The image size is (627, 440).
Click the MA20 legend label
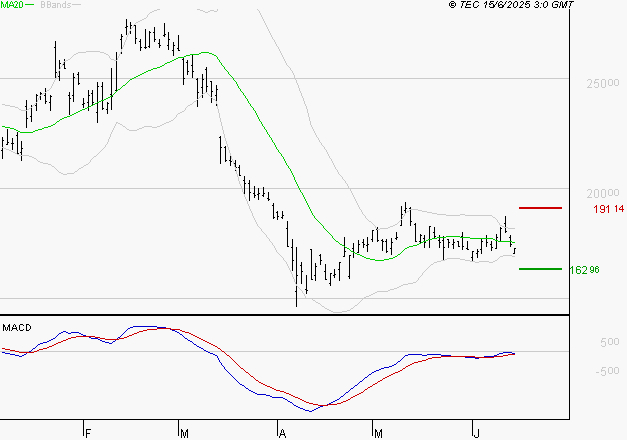[12, 5]
